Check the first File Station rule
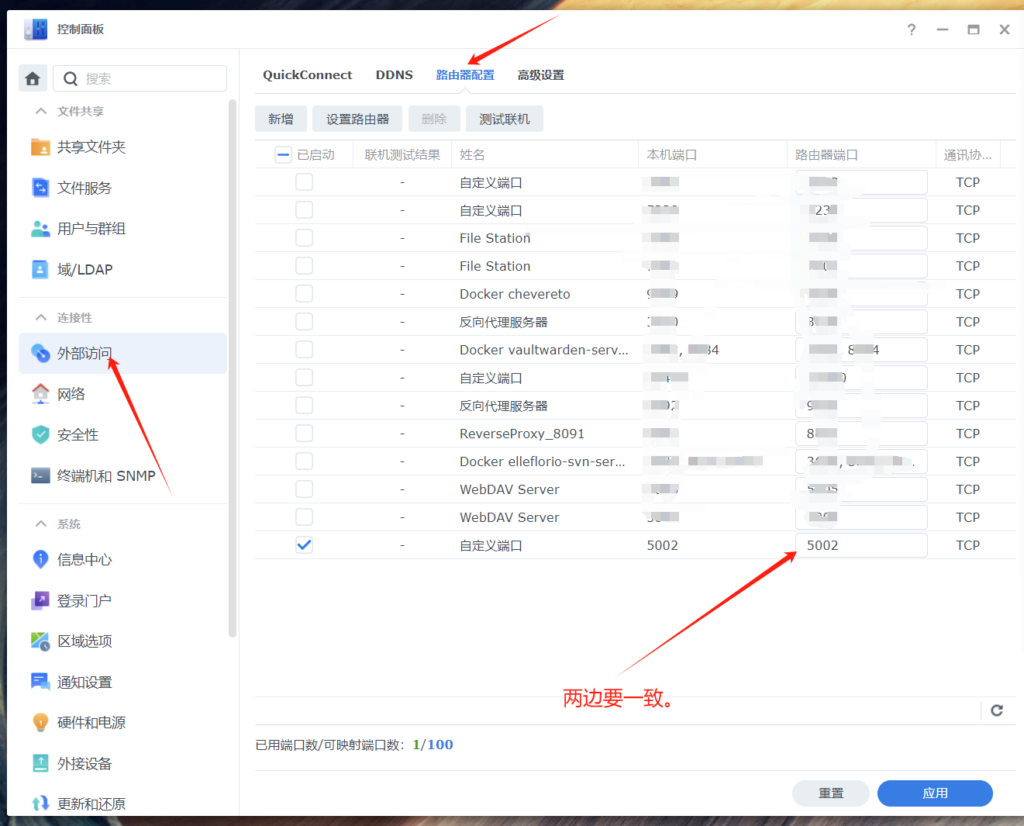The image size is (1024, 826). [x=304, y=238]
